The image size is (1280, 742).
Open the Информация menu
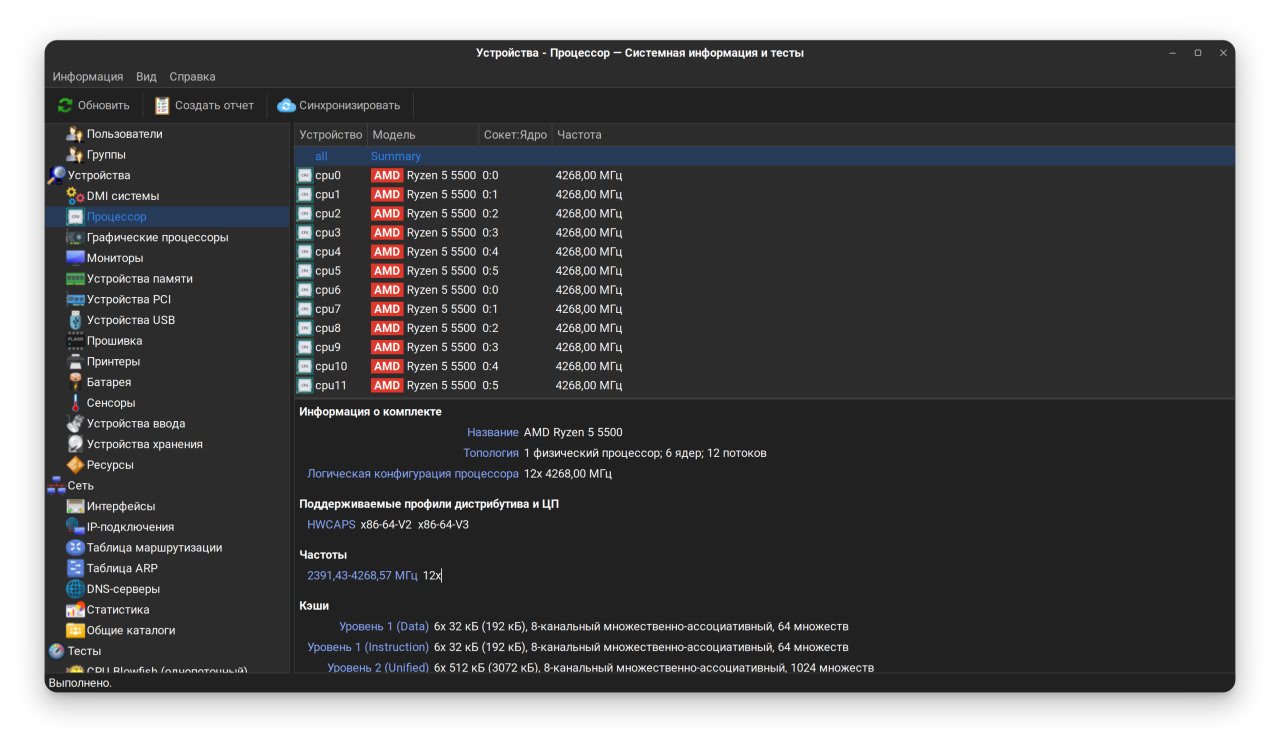point(88,77)
